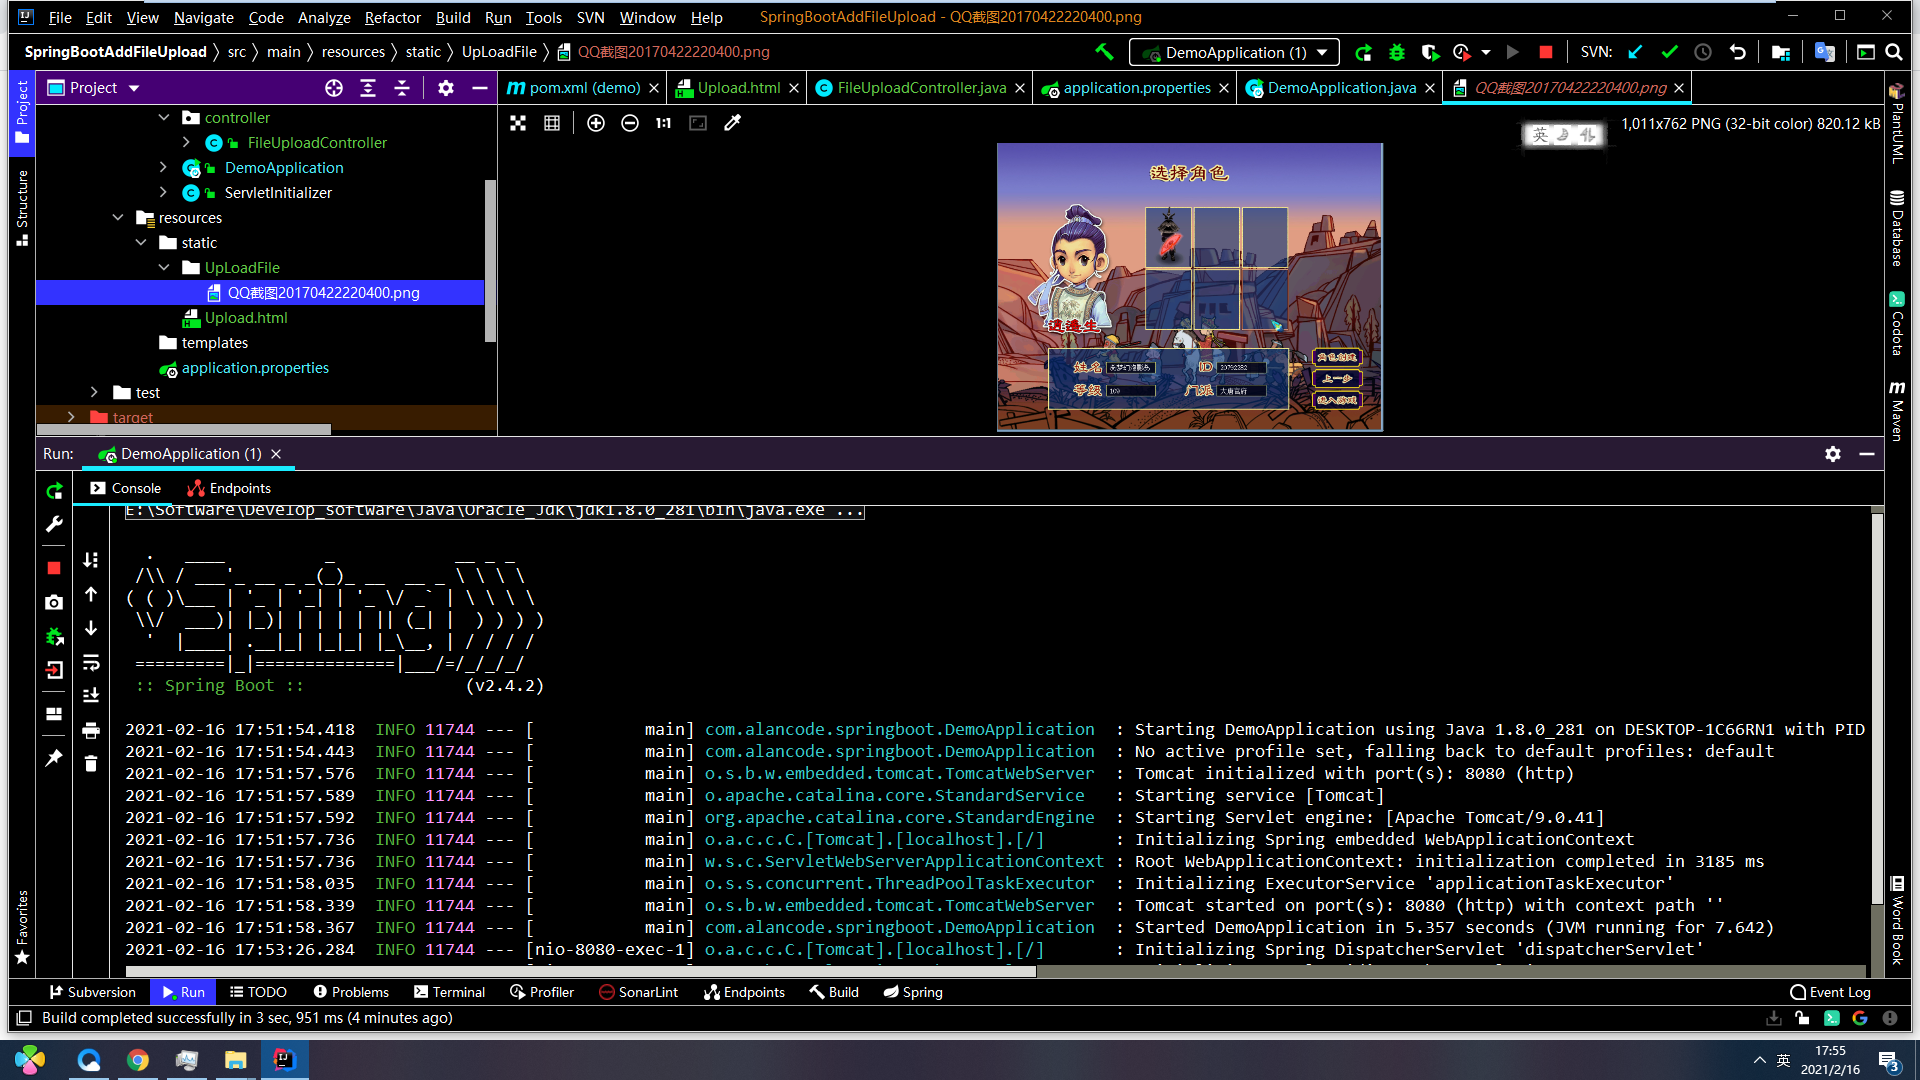This screenshot has width=1920, height=1080.
Task: Click expand all in Project panel
Action: (368, 88)
